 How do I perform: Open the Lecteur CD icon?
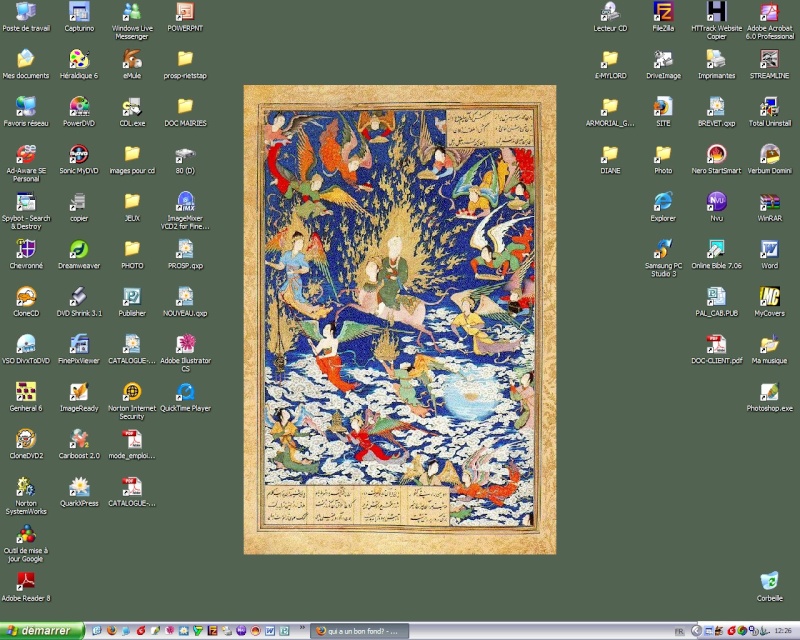[x=610, y=16]
